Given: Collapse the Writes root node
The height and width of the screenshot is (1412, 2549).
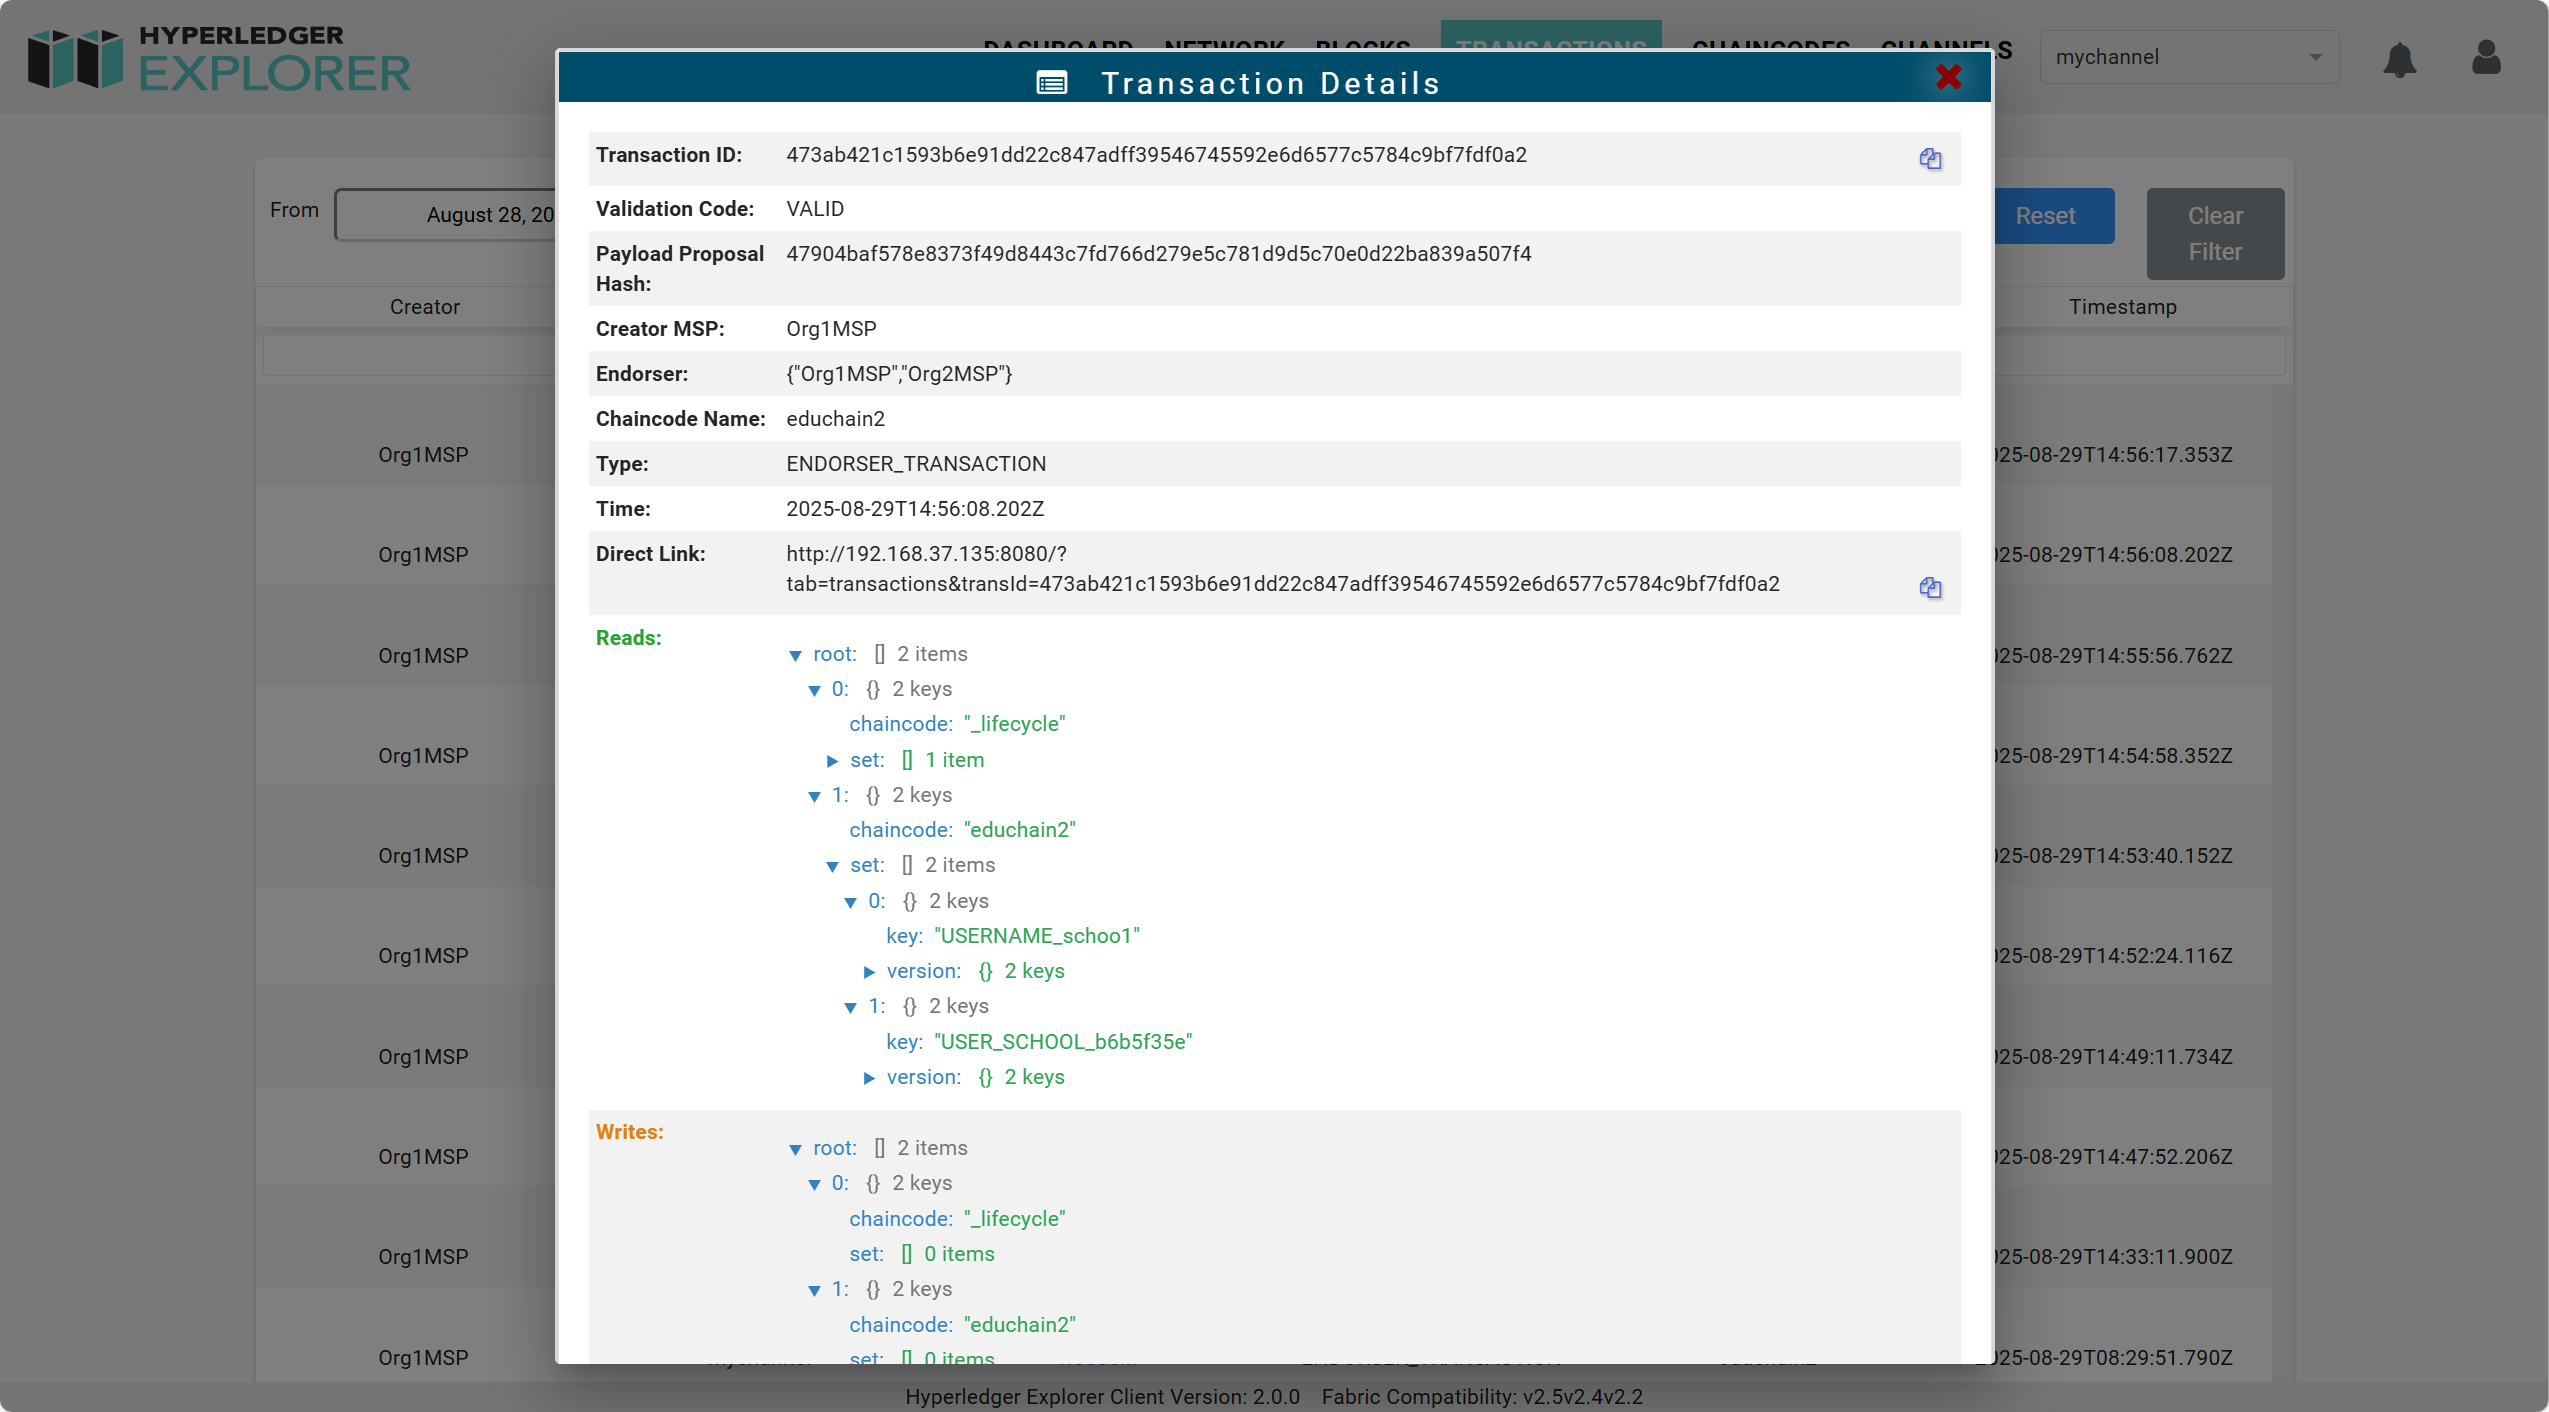Looking at the screenshot, I should click(795, 1149).
